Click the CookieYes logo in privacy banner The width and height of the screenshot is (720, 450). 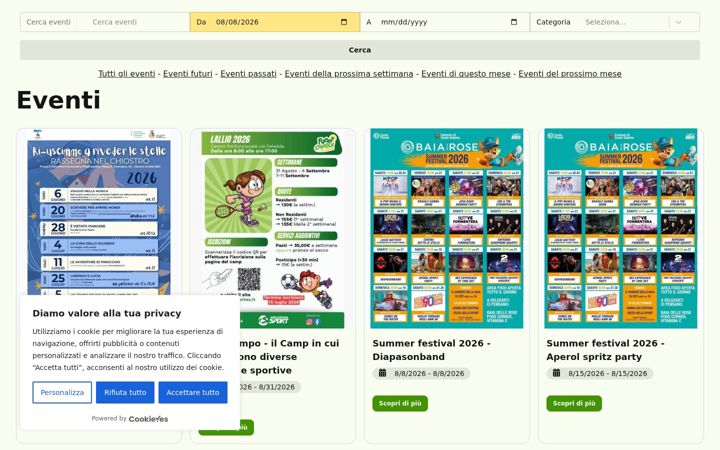[x=148, y=419]
